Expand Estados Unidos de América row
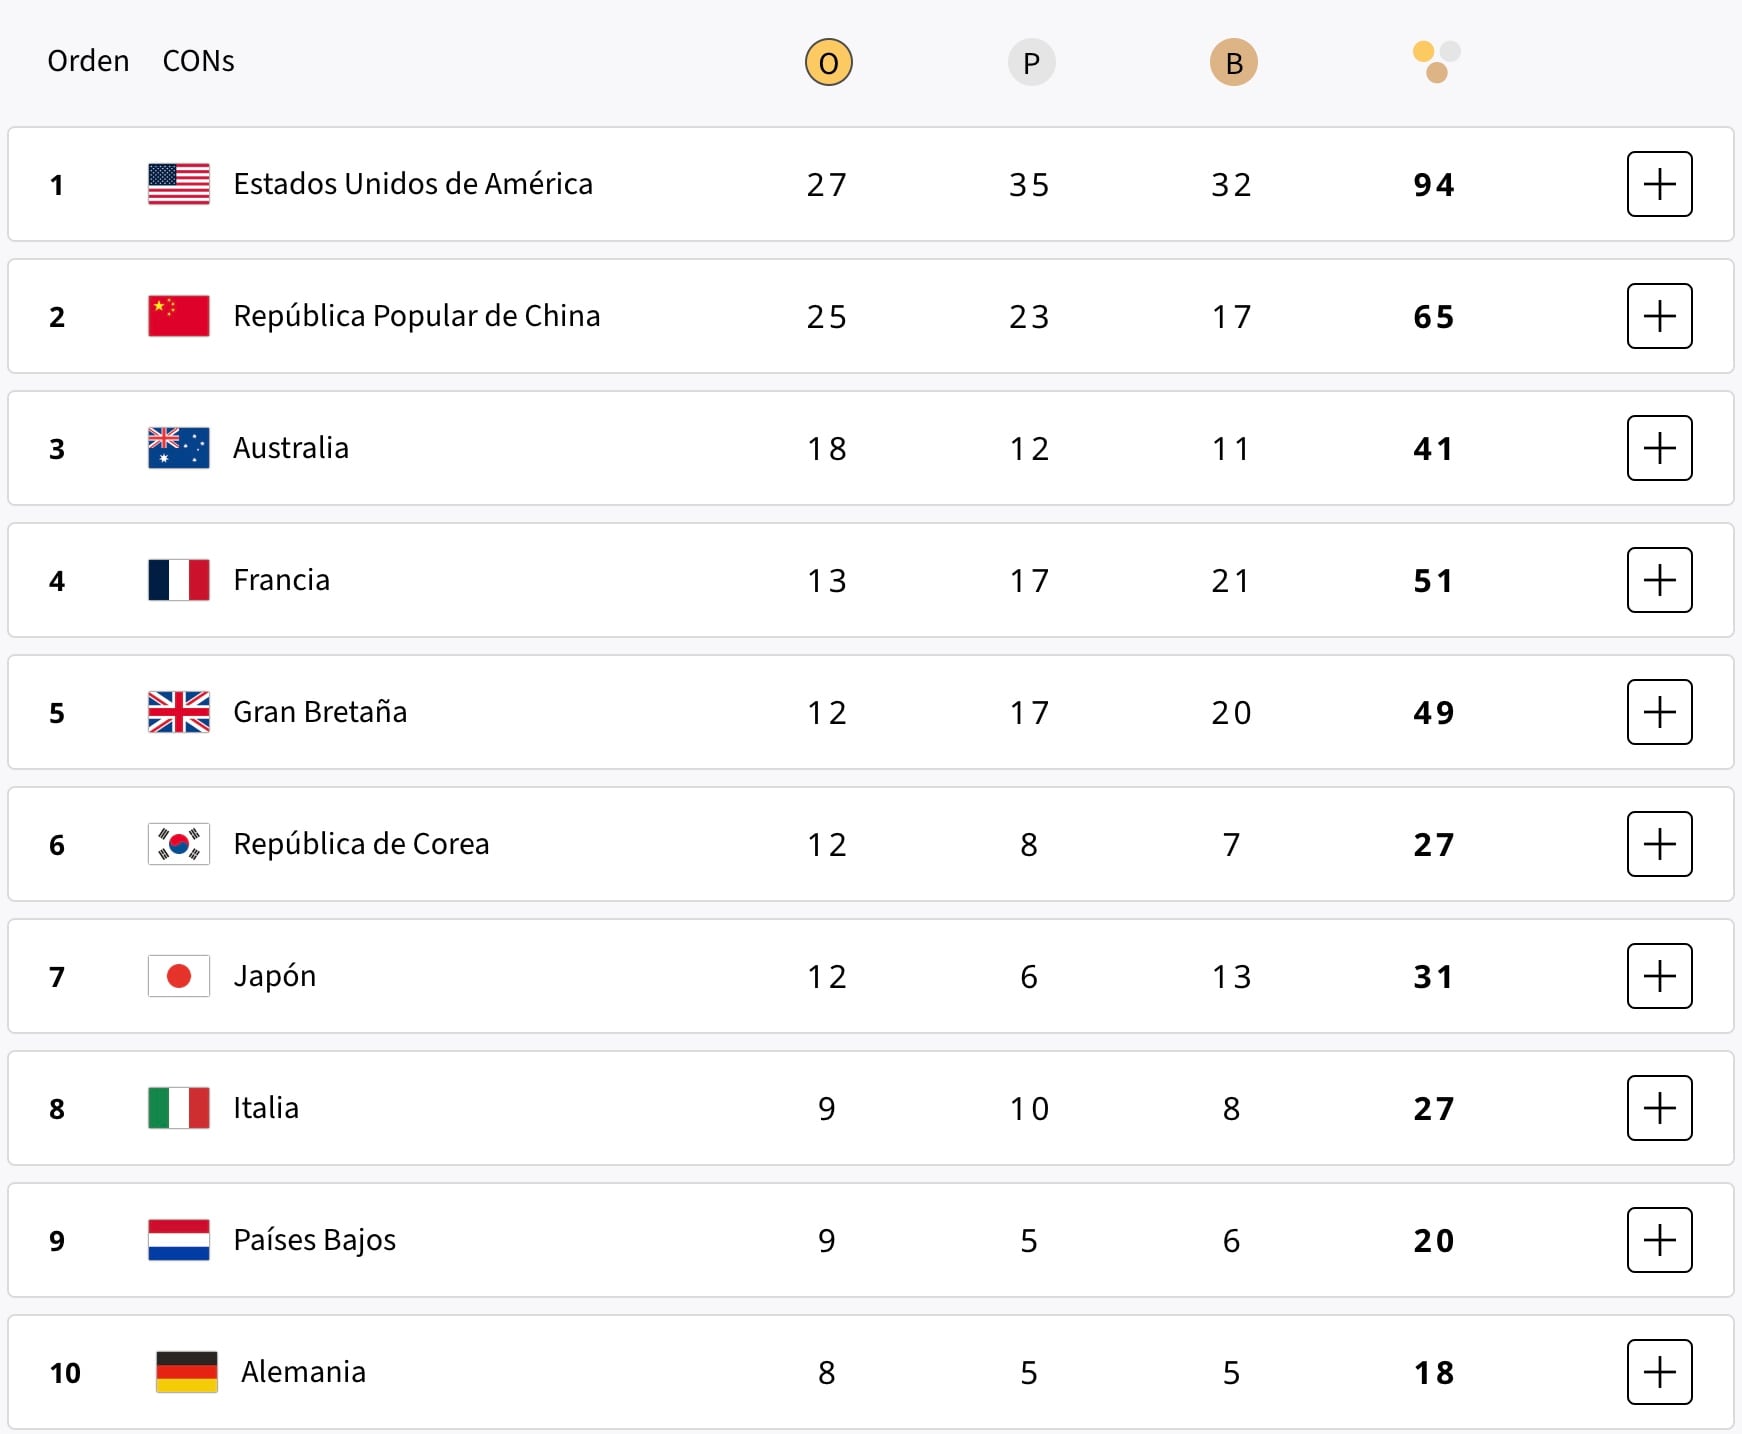Viewport: 1742px width, 1434px height. tap(1659, 184)
